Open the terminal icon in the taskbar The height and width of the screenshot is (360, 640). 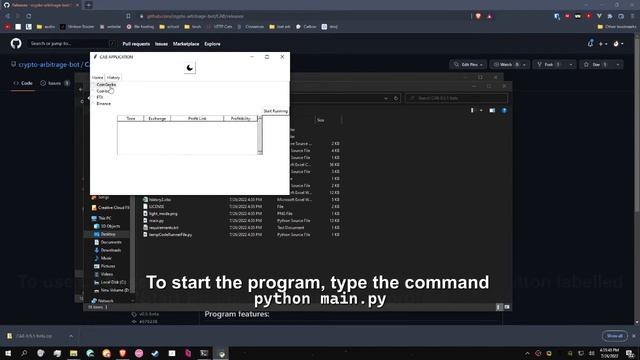tap(204, 353)
